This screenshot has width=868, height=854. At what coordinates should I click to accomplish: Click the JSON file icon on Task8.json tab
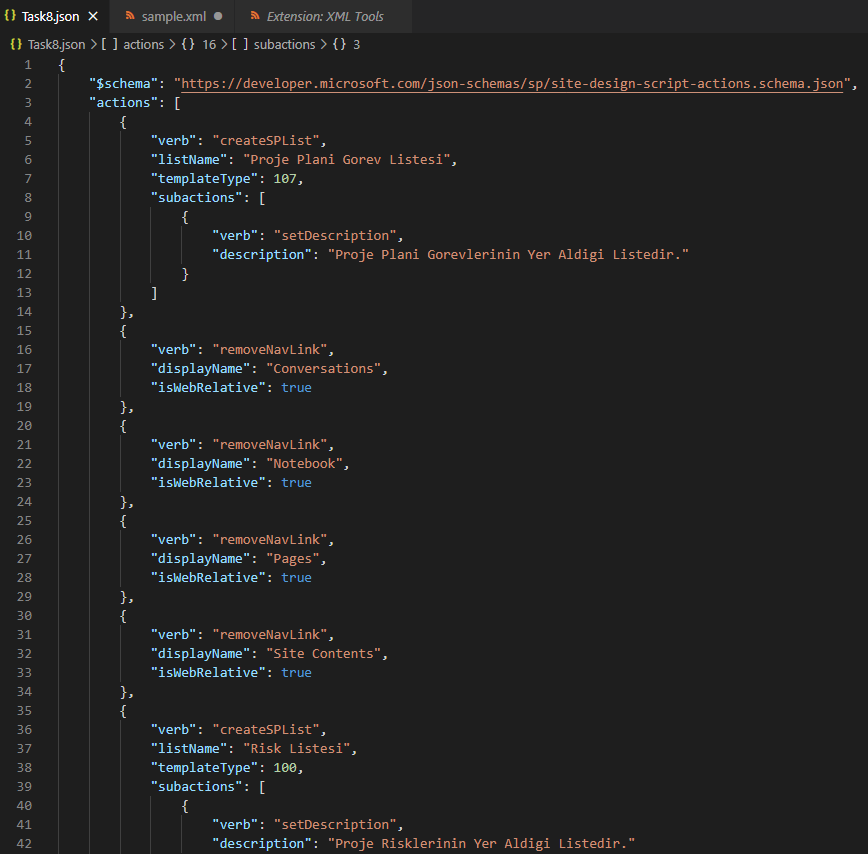(10, 15)
